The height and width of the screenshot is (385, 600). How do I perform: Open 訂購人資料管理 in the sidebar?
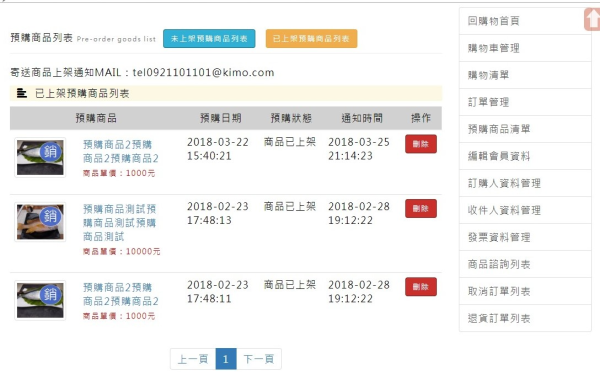pos(525,183)
